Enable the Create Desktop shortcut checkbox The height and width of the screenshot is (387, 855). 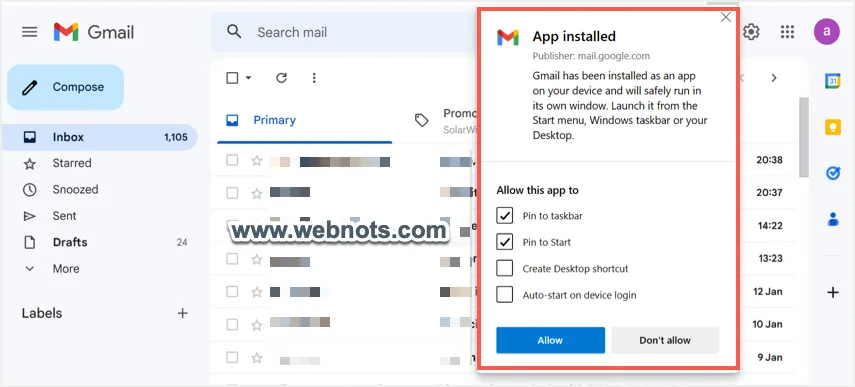[505, 269]
